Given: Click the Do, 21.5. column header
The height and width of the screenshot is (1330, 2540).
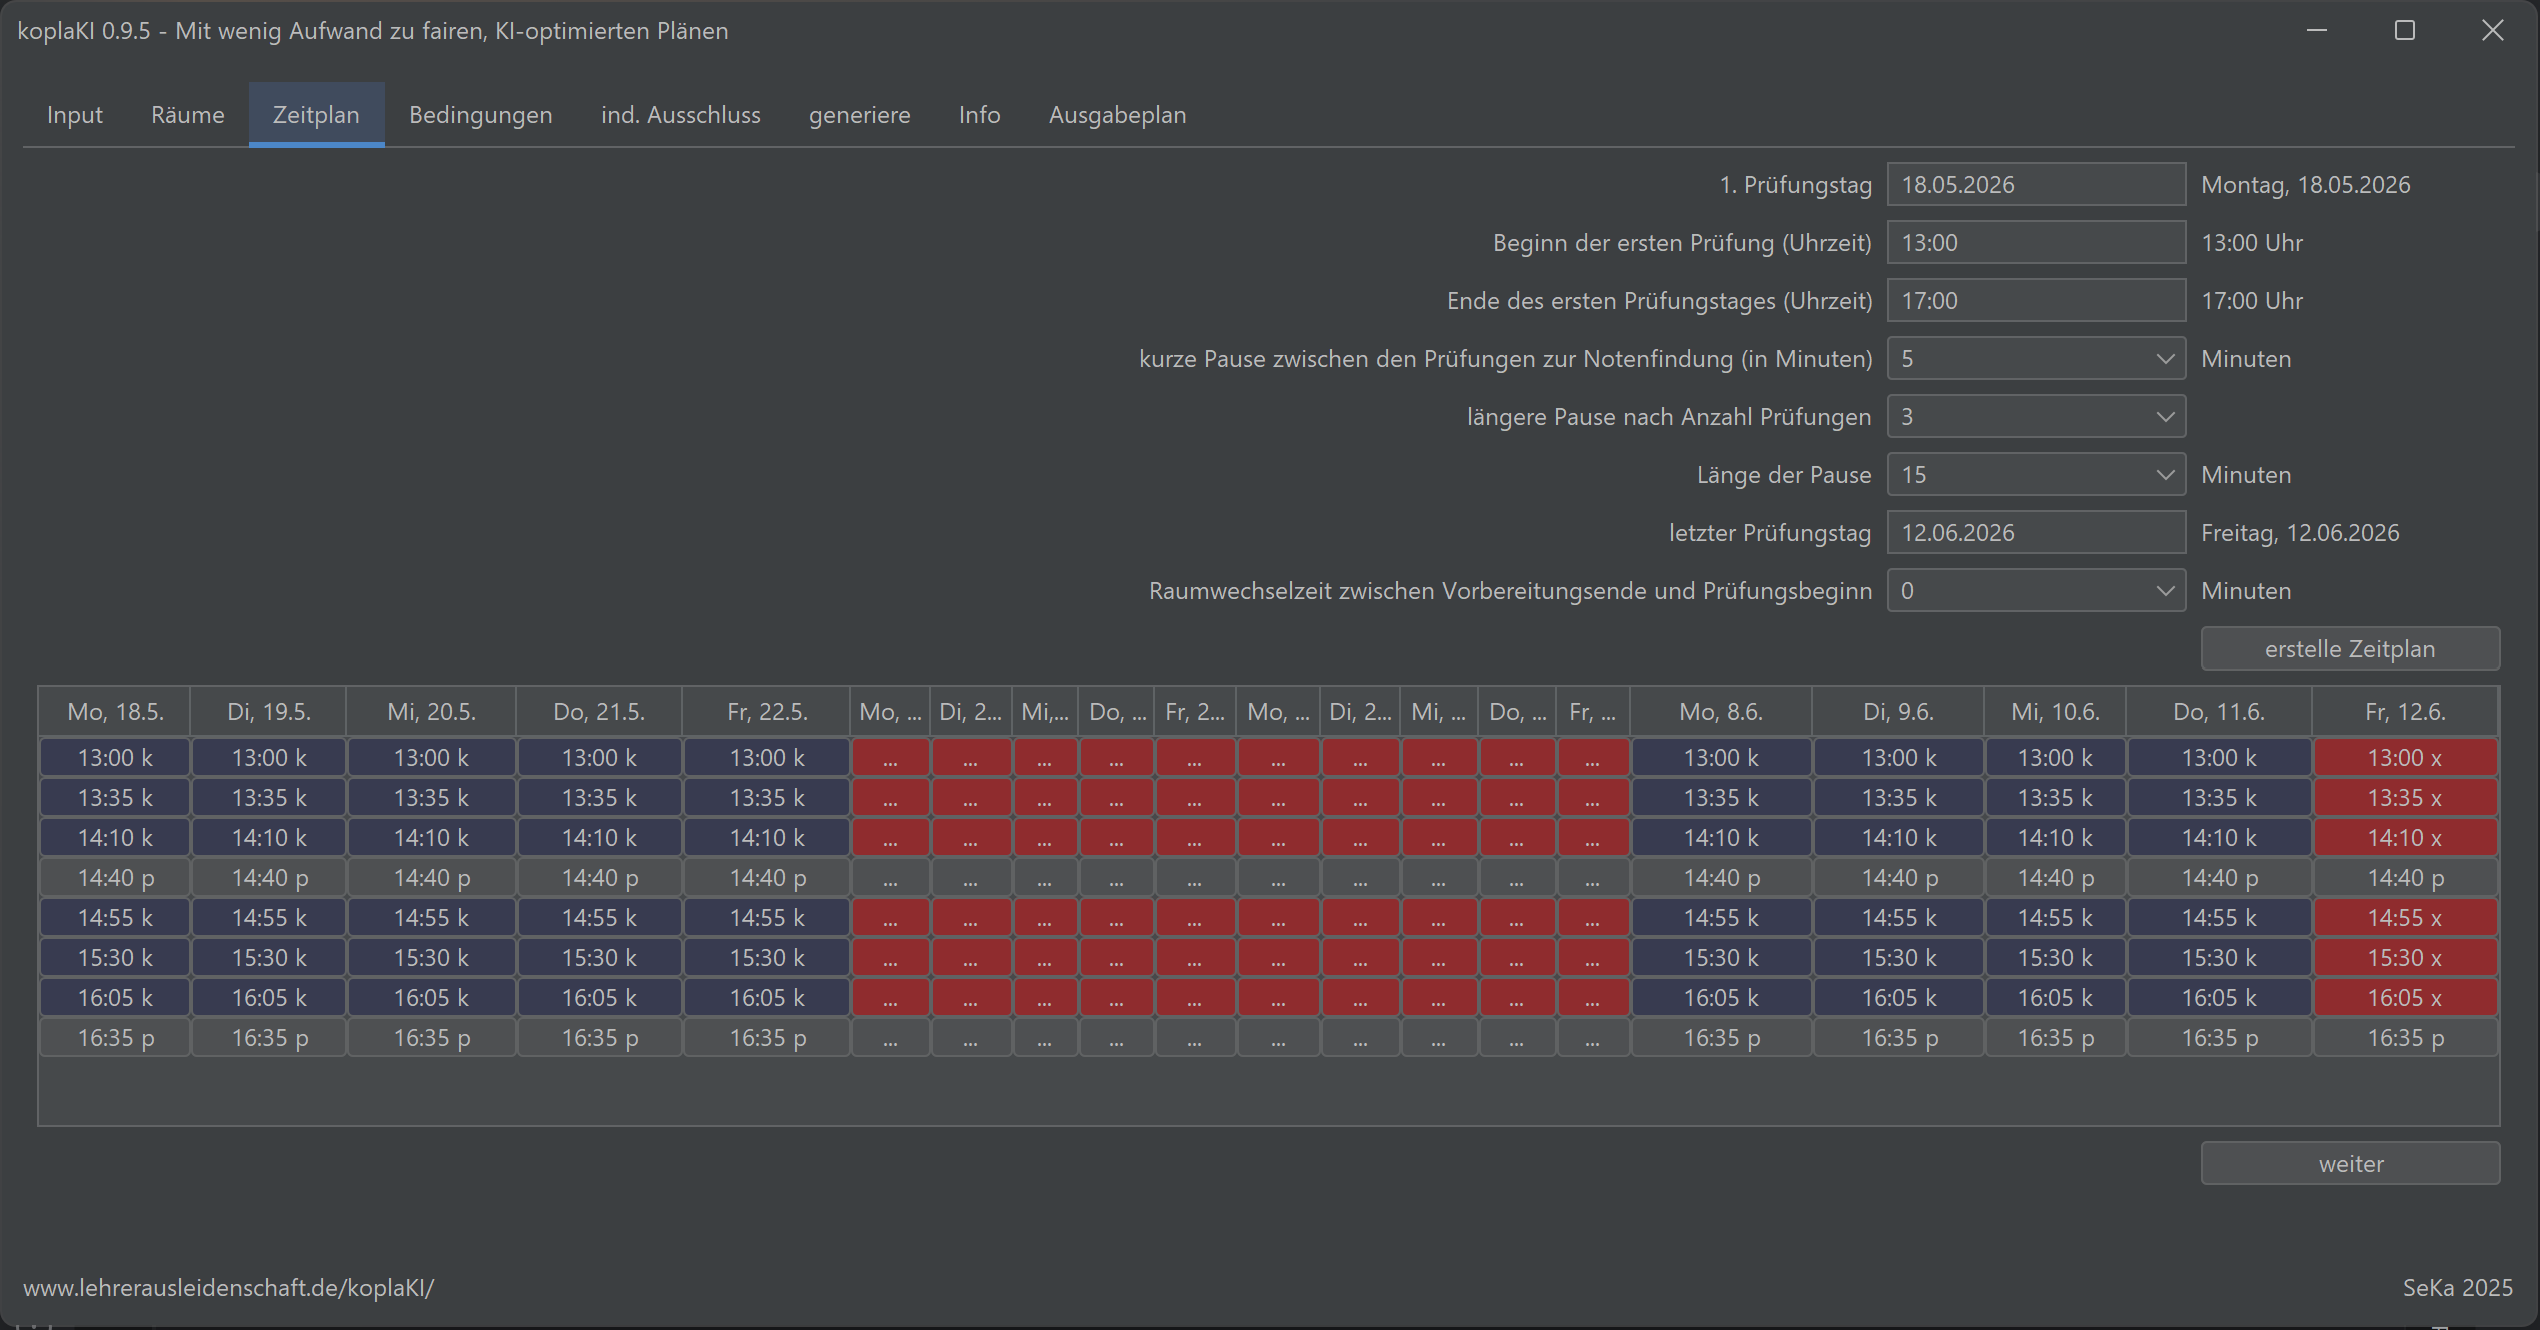Looking at the screenshot, I should 599,712.
